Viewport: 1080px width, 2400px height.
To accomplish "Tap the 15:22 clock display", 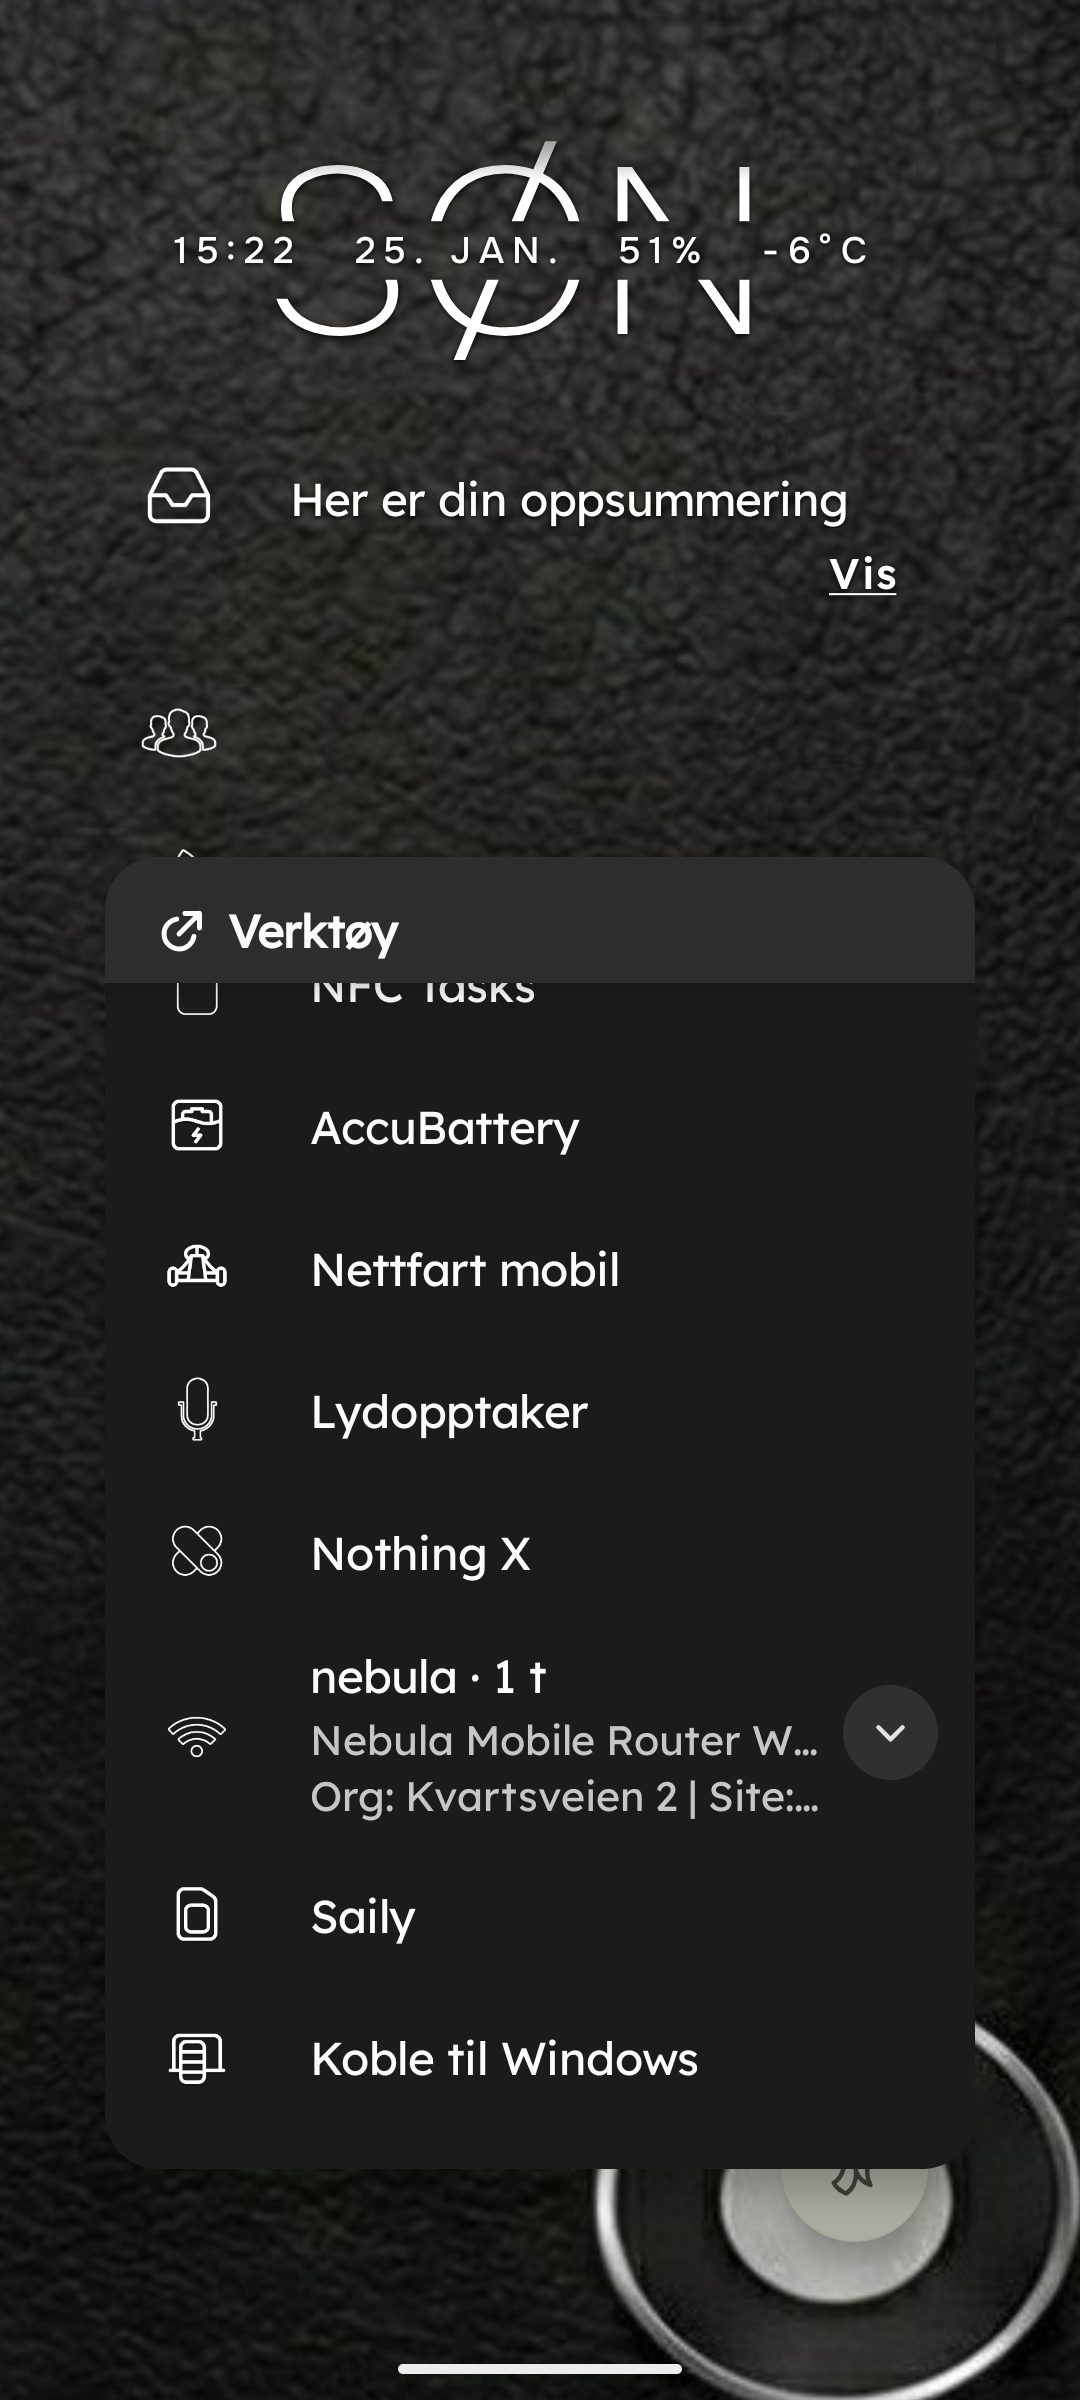I will pos(234,250).
